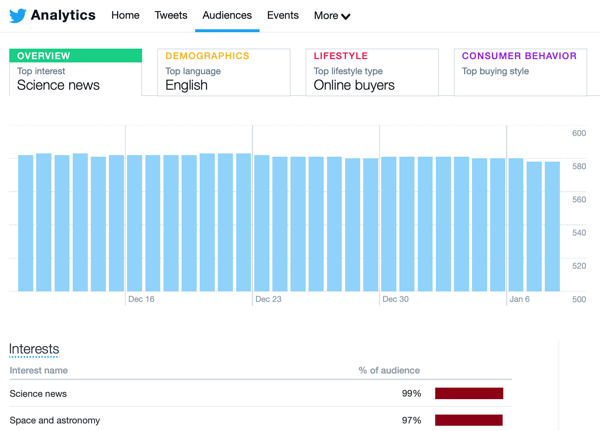The width and height of the screenshot is (600, 431).
Task: Click the Dec 30 date marker
Action: click(x=395, y=299)
